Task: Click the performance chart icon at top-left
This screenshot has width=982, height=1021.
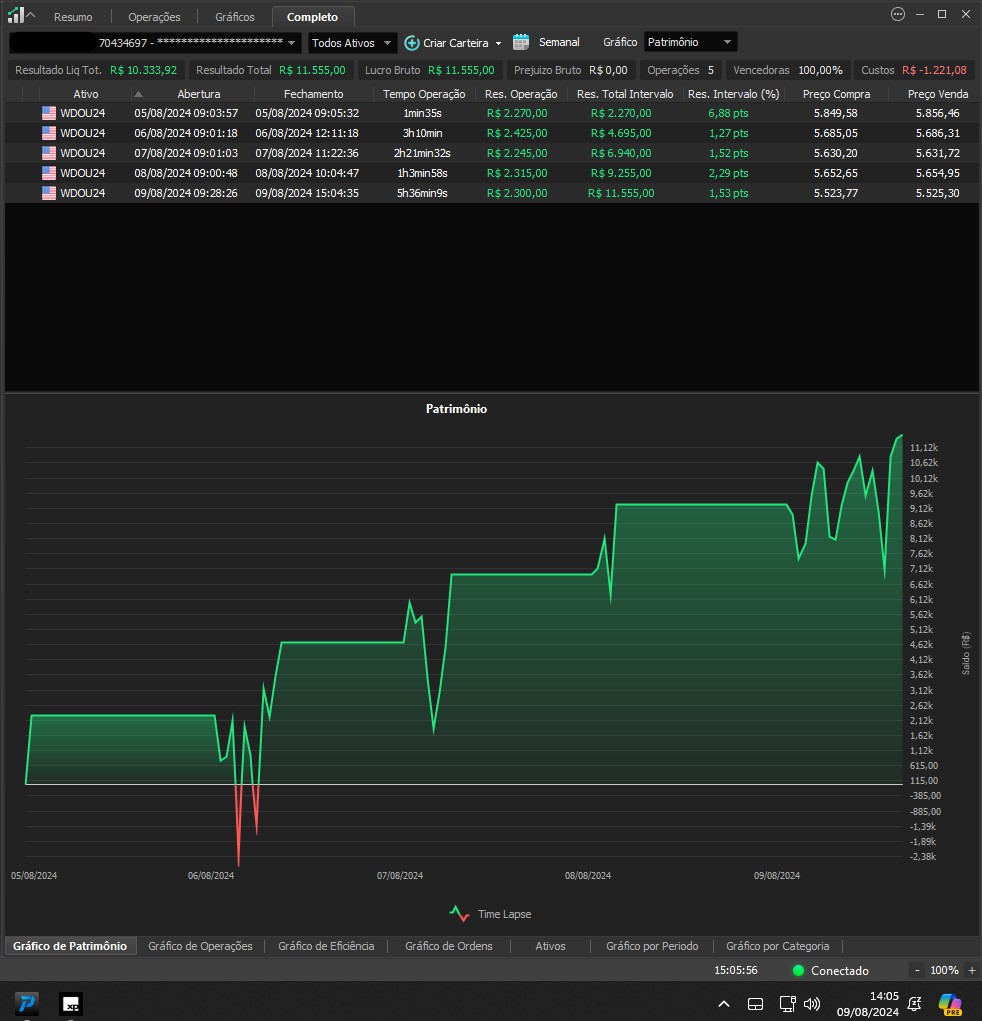Action: tap(16, 15)
